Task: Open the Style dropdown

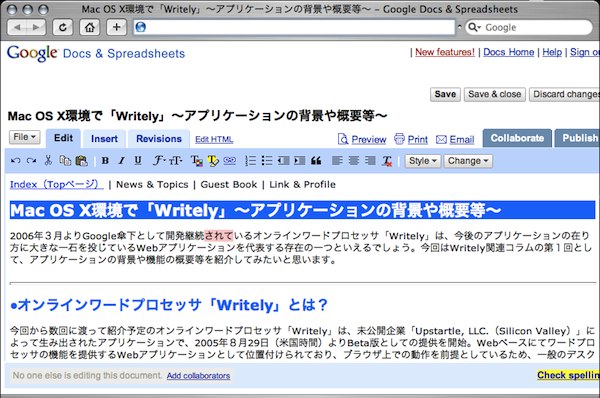Action: pyautogui.click(x=422, y=161)
